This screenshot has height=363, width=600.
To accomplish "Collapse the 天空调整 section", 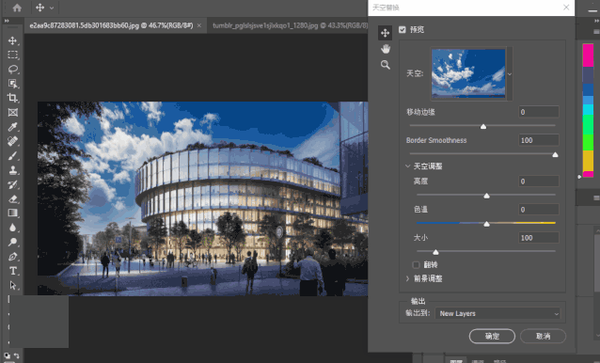I will (x=408, y=166).
